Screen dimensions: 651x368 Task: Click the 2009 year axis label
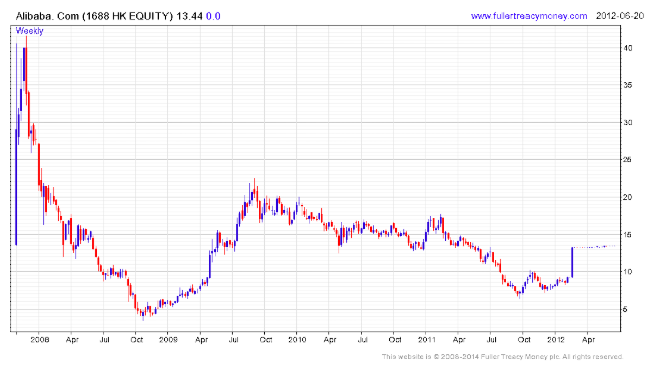168,340
